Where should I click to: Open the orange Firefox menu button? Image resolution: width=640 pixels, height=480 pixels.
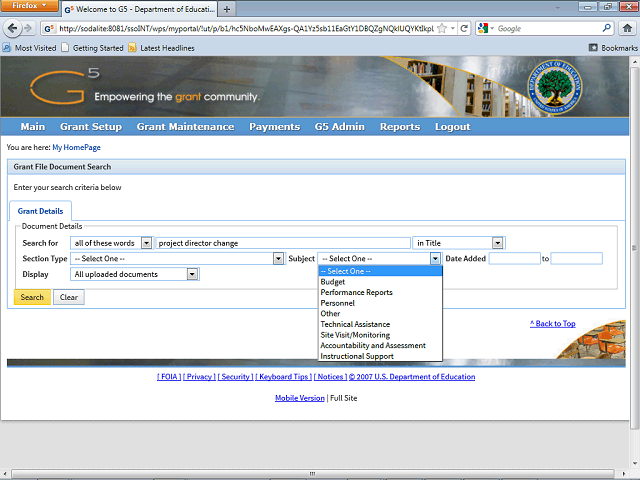tap(29, 5)
